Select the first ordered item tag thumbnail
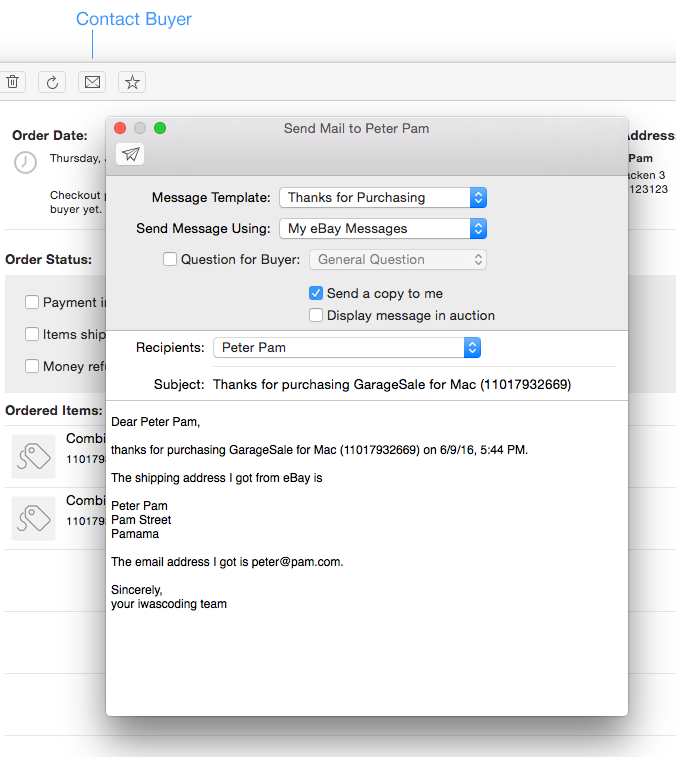 click(x=33, y=456)
